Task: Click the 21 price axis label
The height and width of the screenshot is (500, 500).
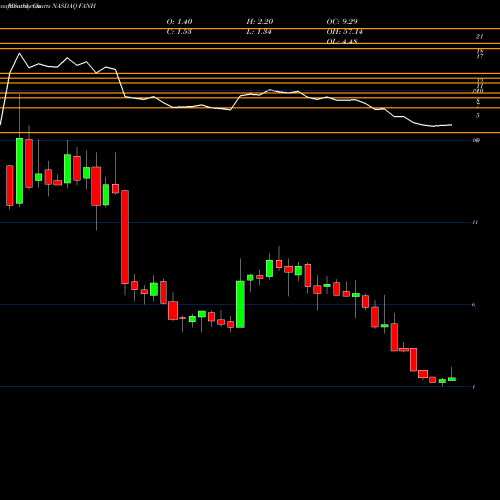Action: coord(479,37)
